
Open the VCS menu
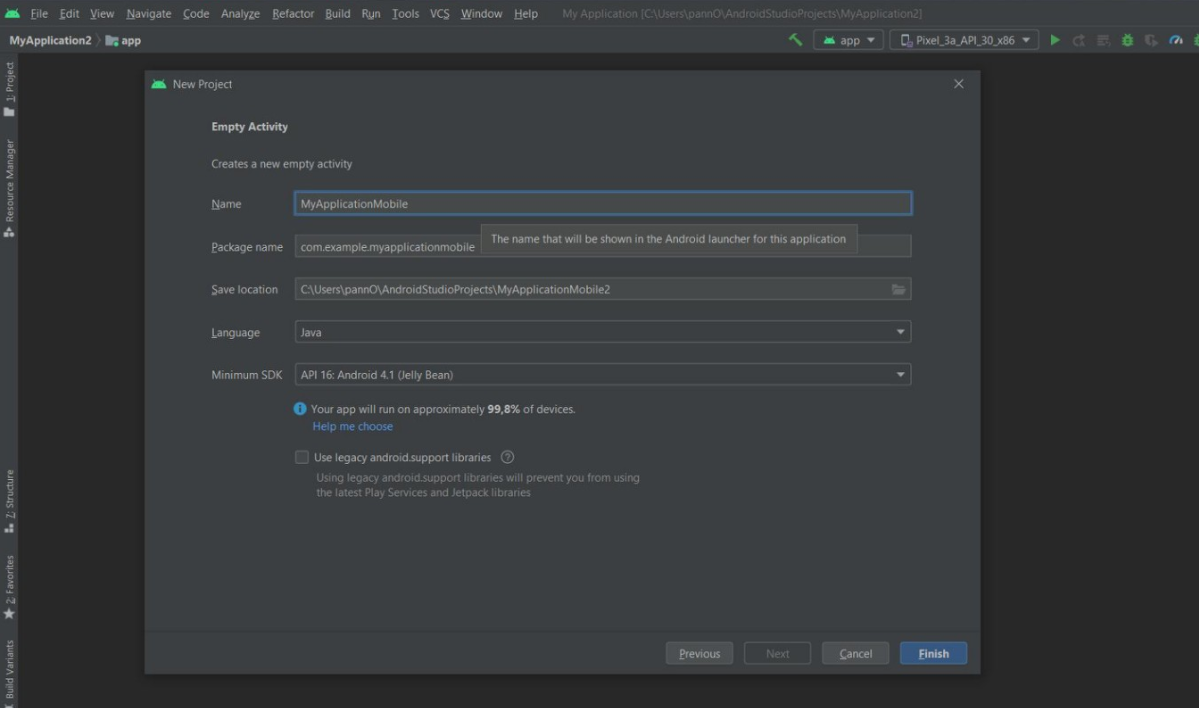[x=440, y=13]
